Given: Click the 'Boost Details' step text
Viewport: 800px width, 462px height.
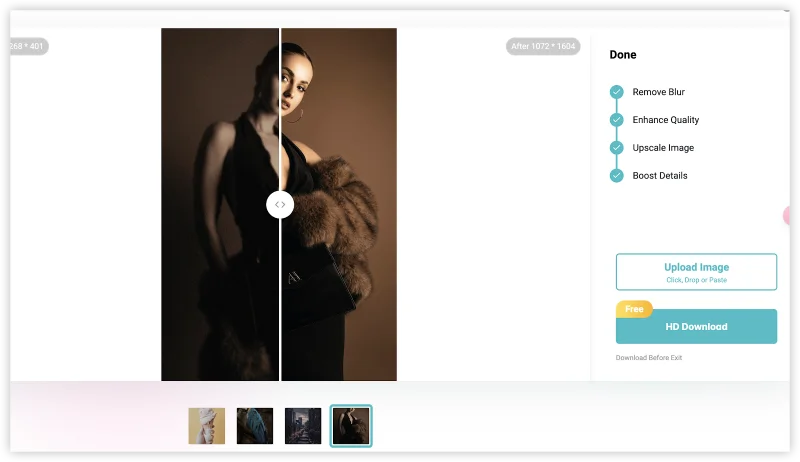Looking at the screenshot, I should [660, 175].
